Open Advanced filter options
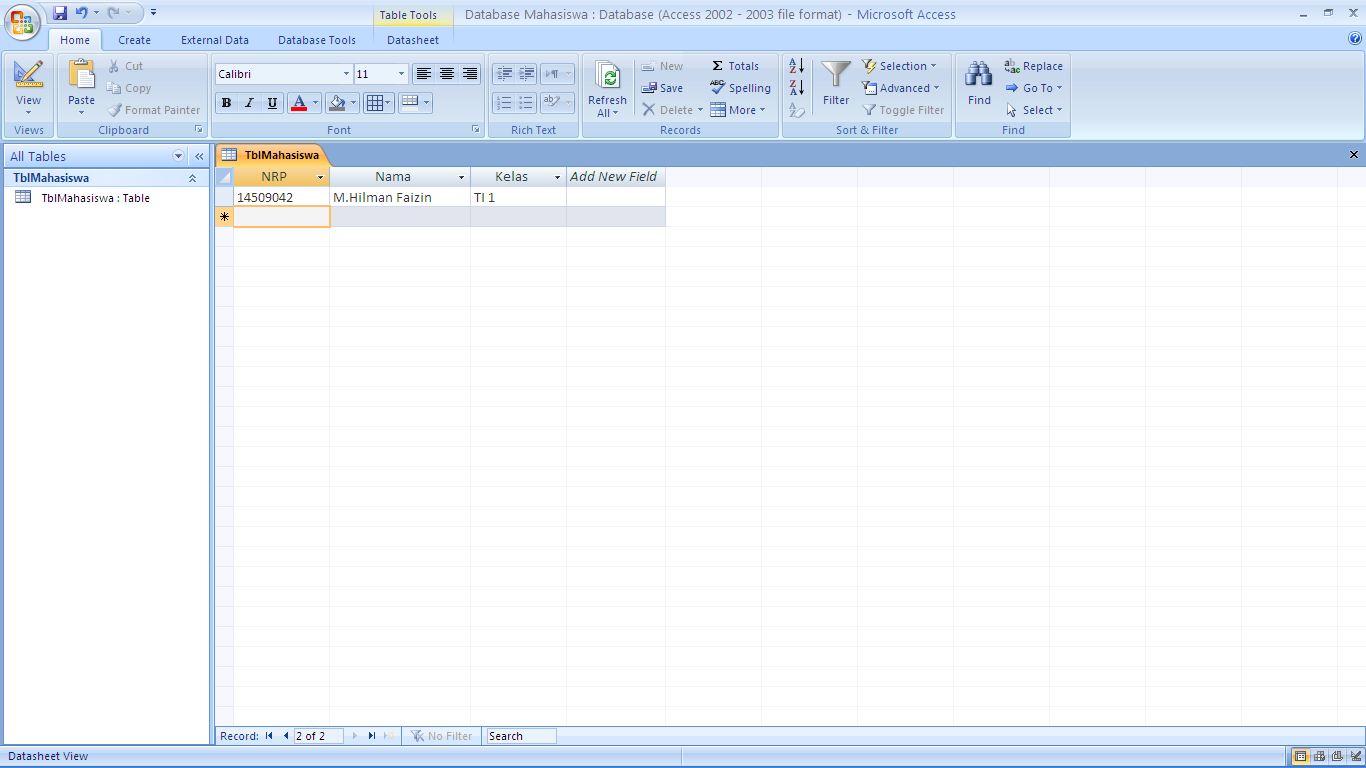1366x768 pixels. point(901,88)
